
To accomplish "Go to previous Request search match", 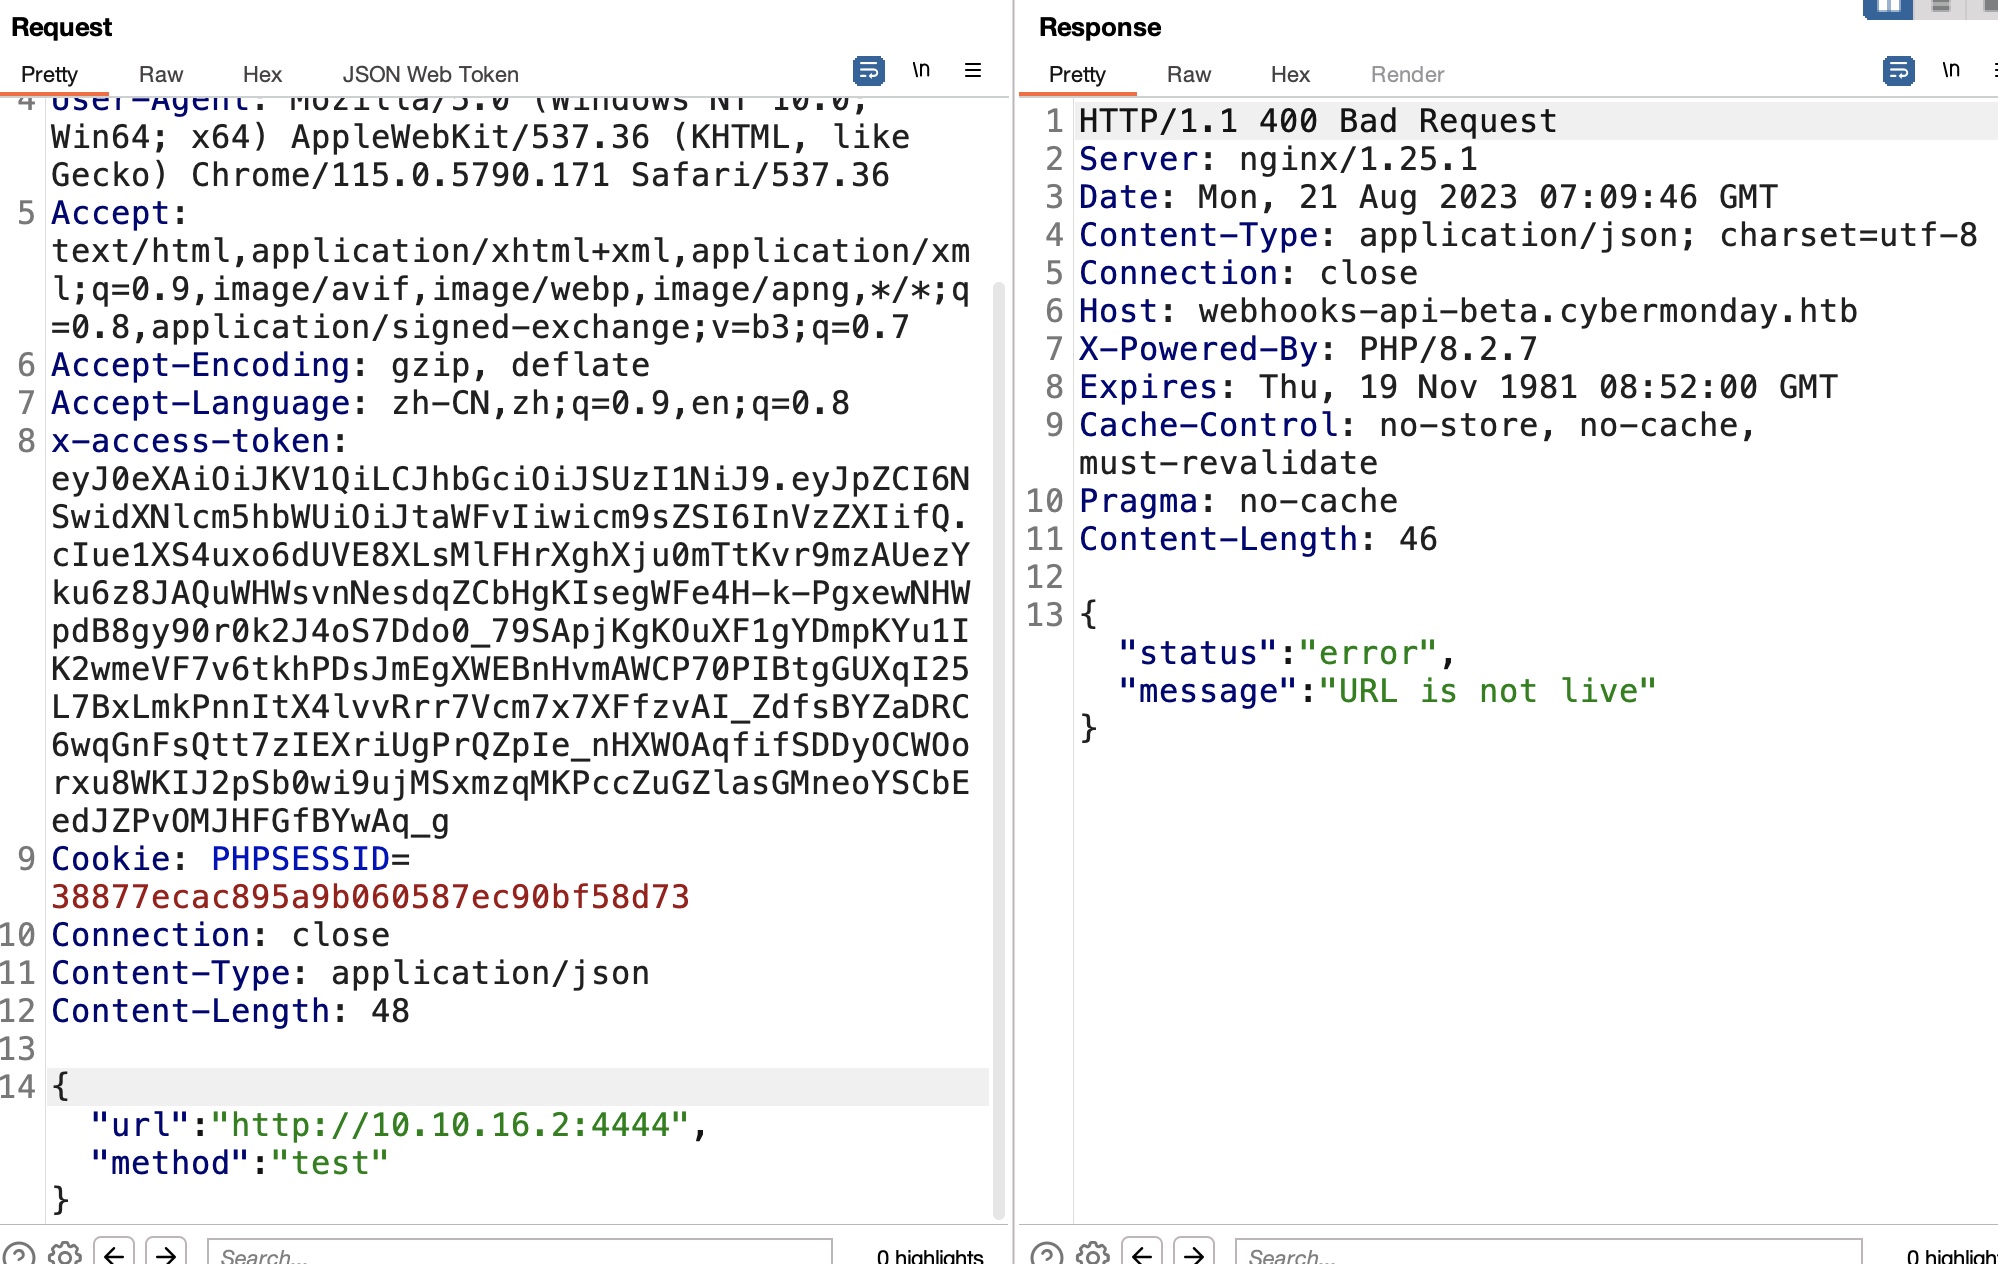I will (x=114, y=1253).
